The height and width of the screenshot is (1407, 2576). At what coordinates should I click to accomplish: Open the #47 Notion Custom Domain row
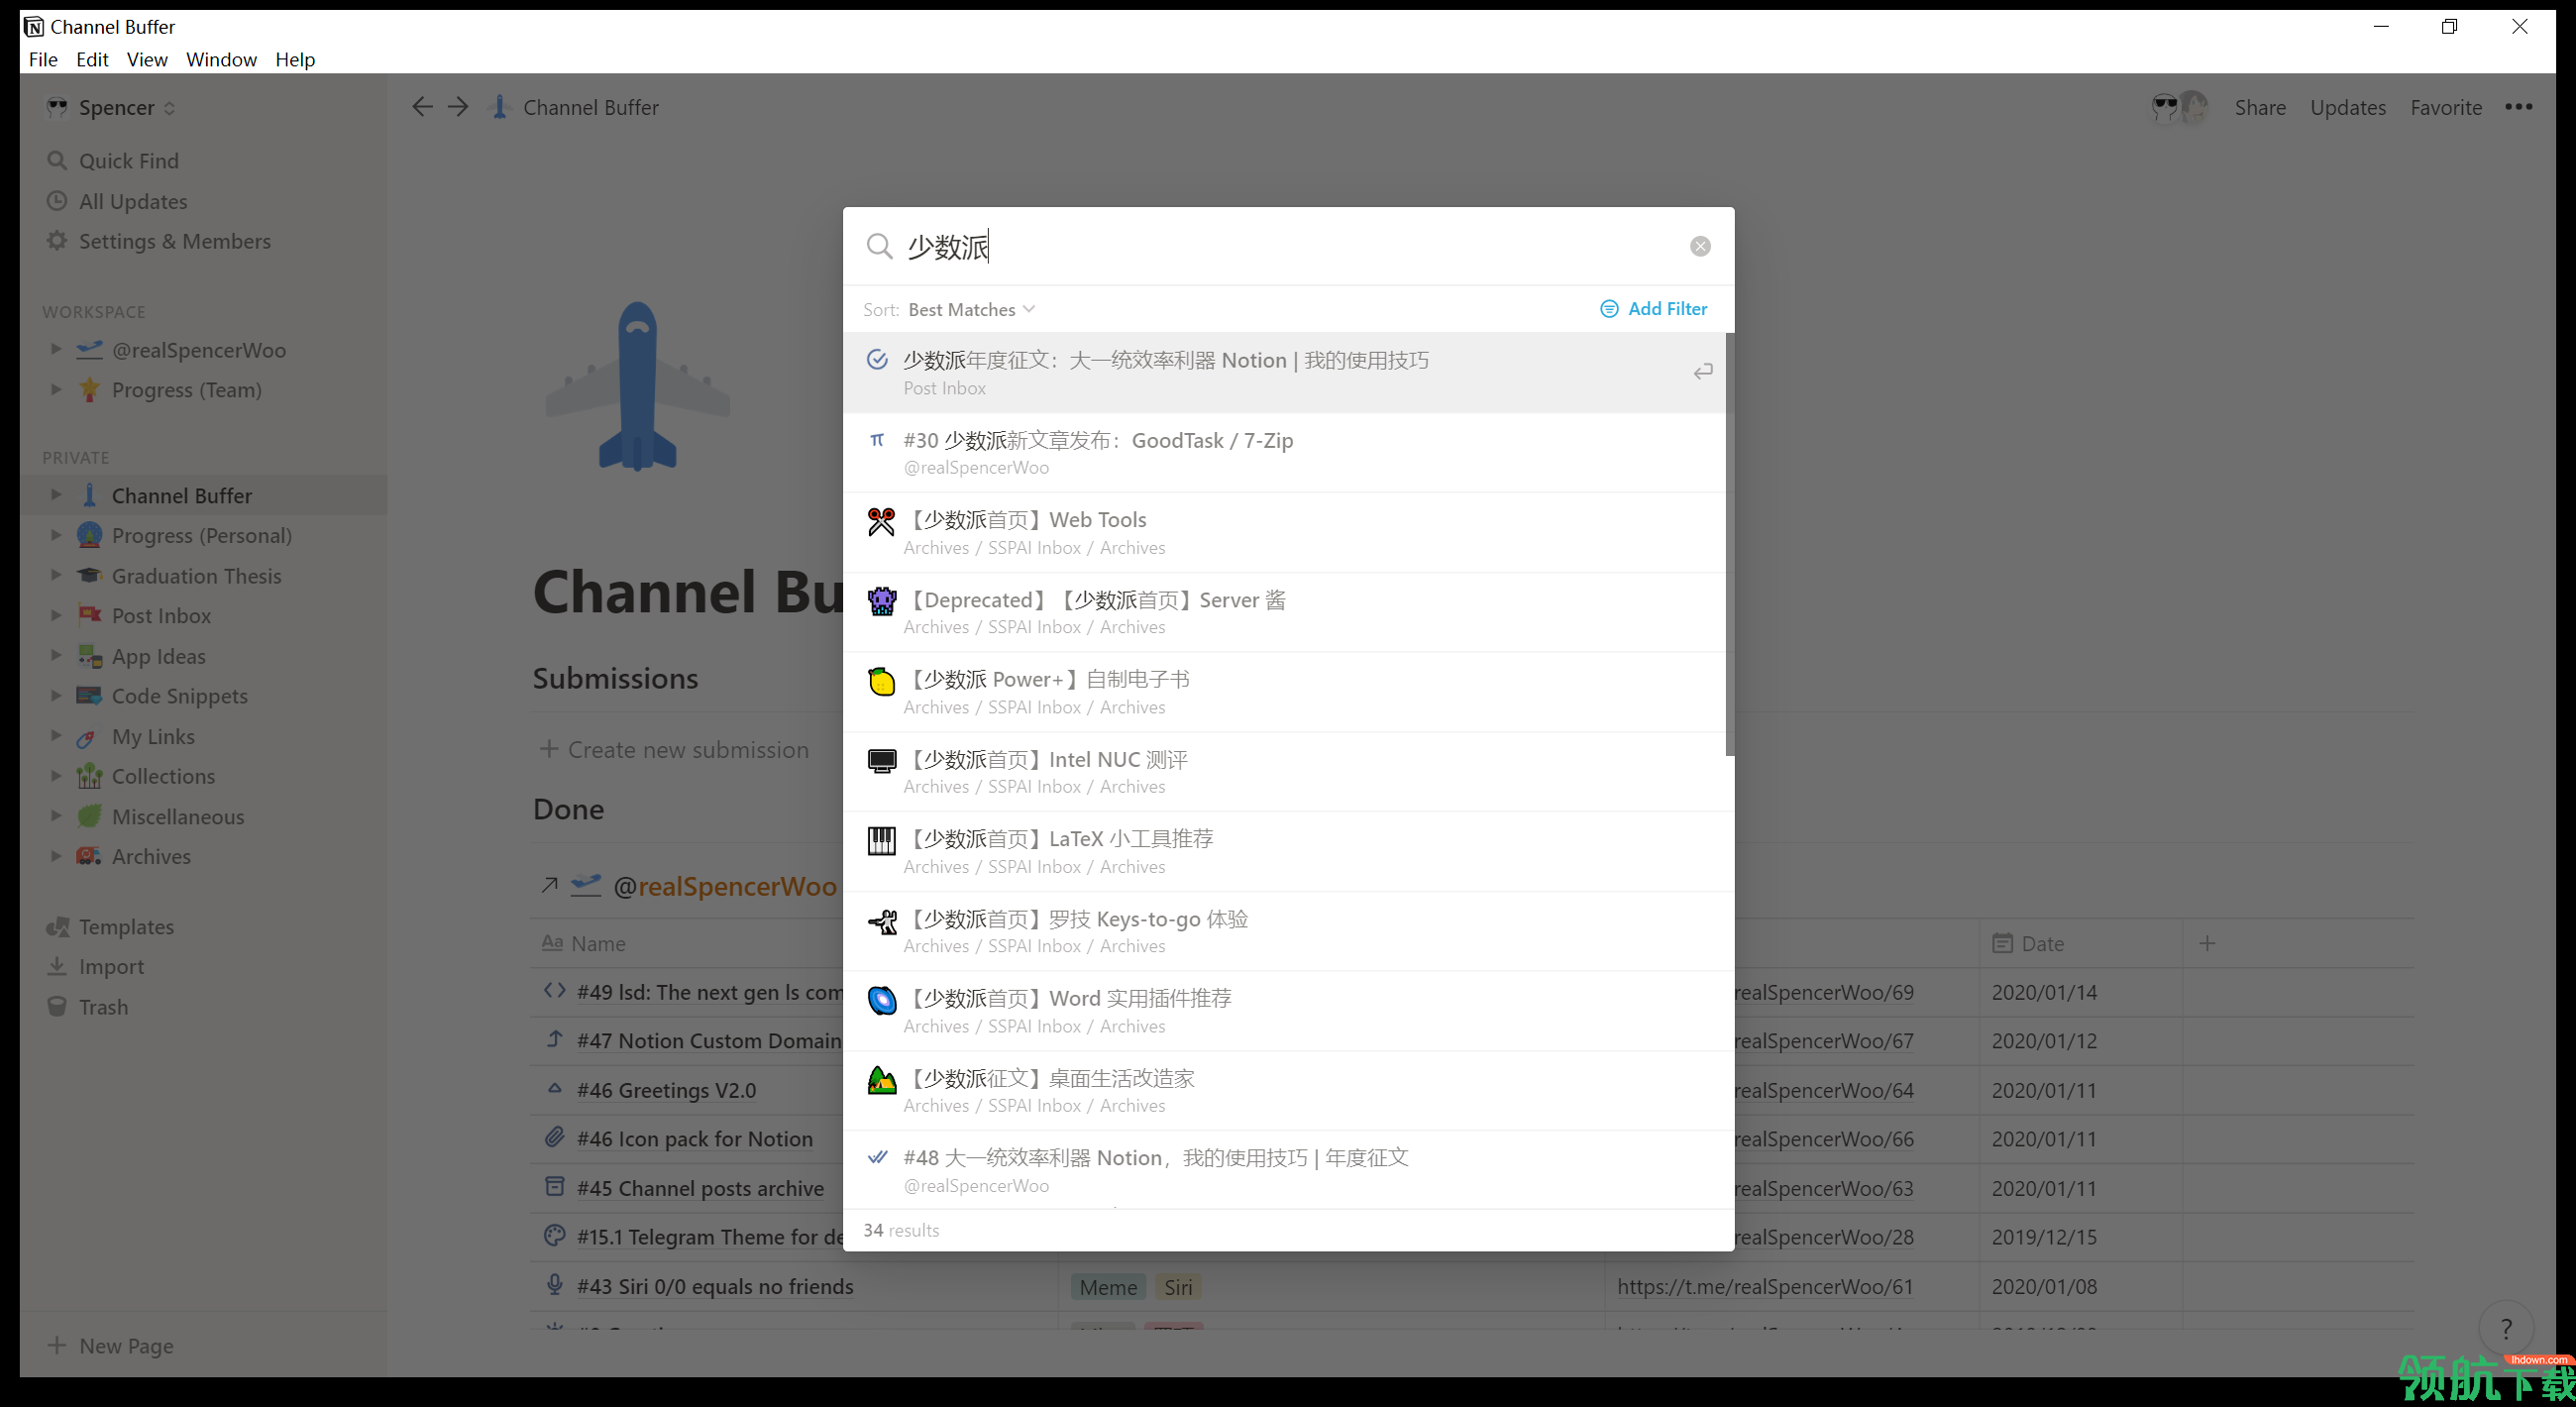point(709,1040)
